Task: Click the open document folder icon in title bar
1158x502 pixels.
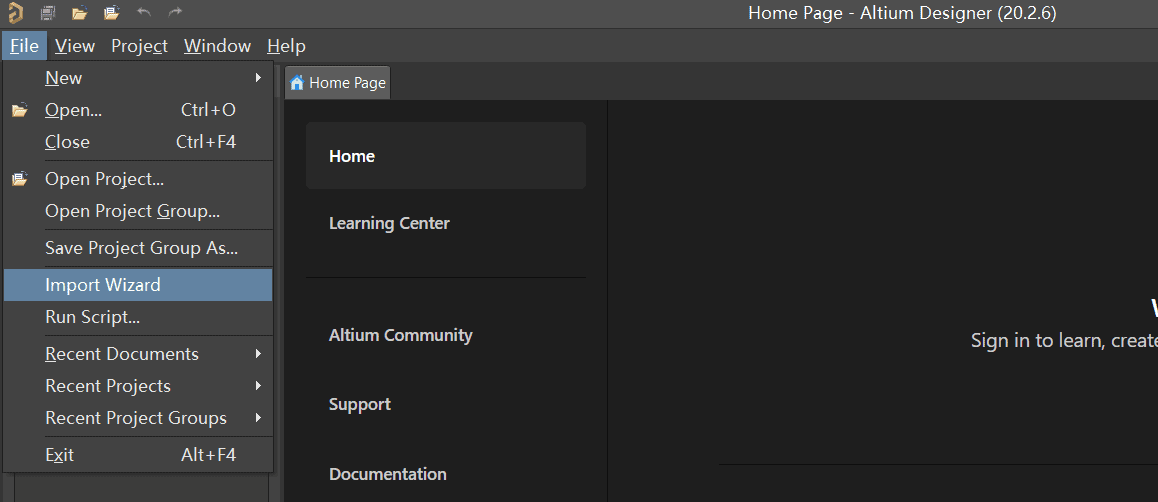Action: tap(80, 13)
